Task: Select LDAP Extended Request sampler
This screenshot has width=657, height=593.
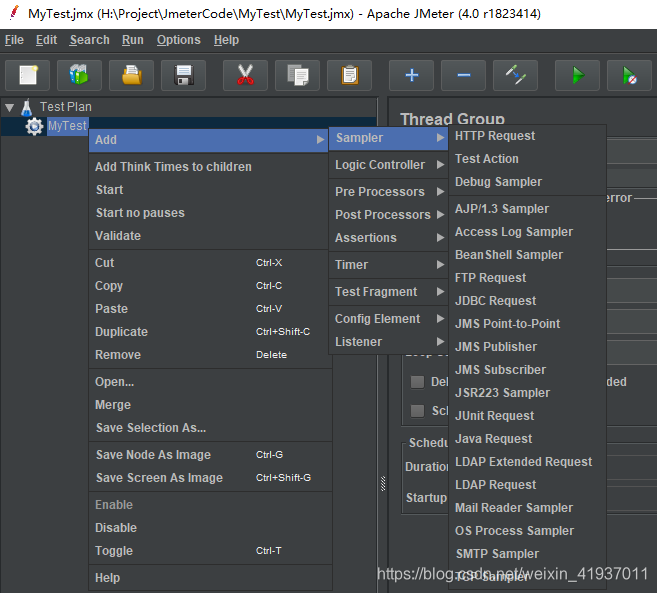Action: click(x=528, y=462)
